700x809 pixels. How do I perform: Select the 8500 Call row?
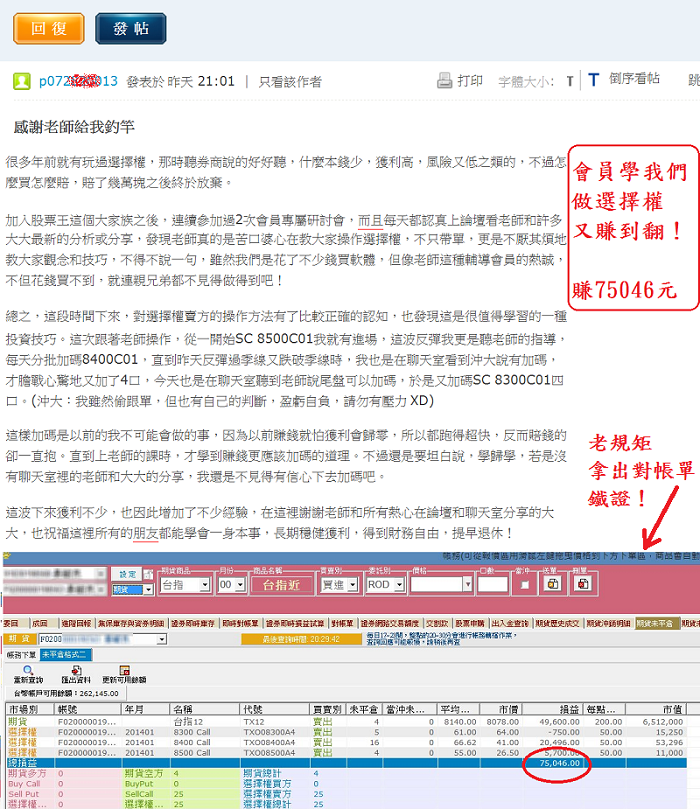click(346, 753)
